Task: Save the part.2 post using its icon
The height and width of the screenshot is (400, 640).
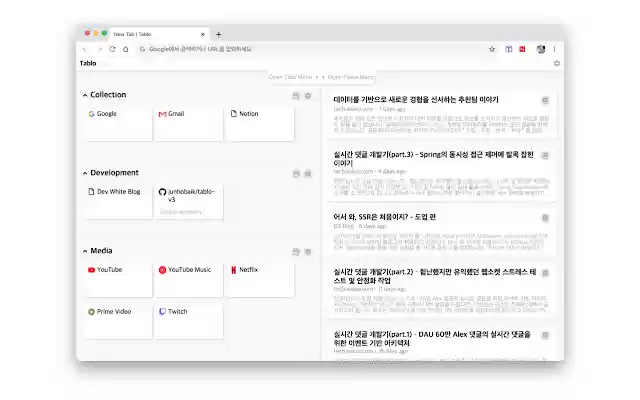Action: tap(545, 273)
